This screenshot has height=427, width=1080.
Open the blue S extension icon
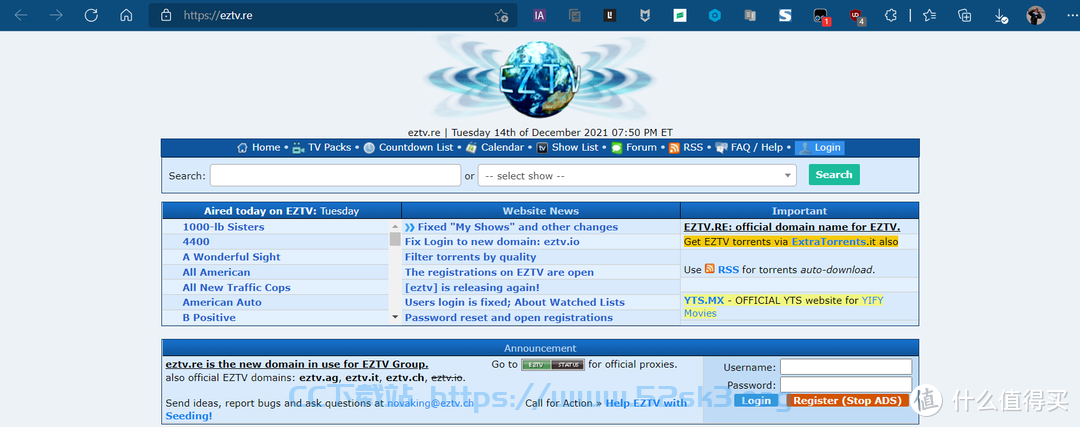pos(785,15)
